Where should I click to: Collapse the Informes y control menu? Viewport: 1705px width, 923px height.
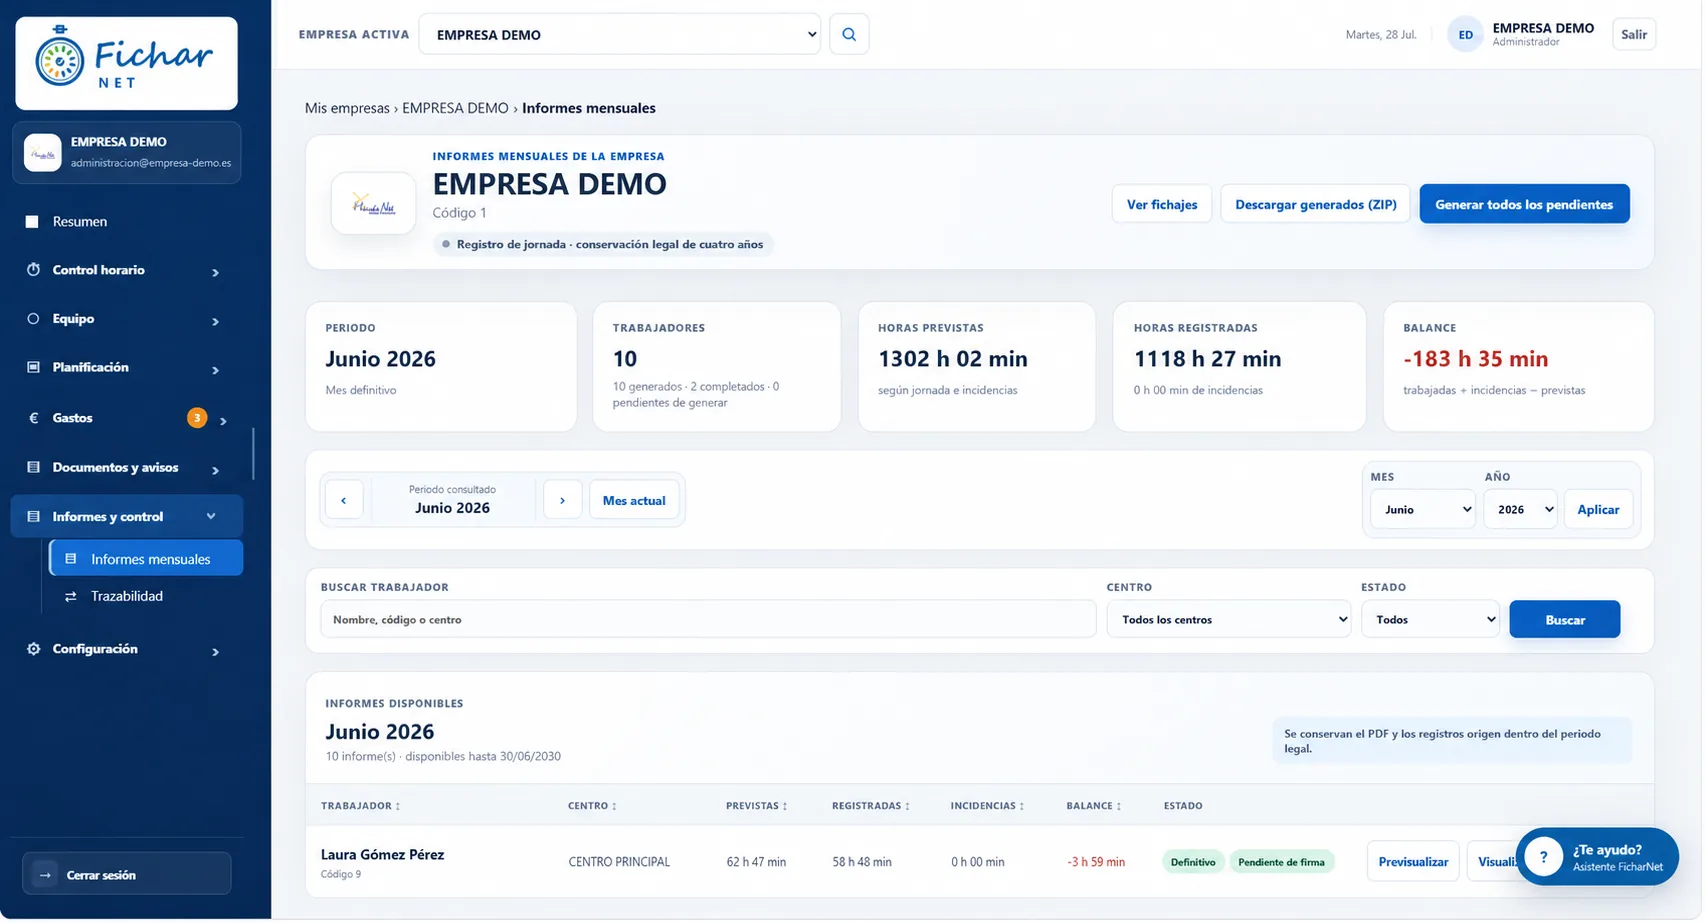pyautogui.click(x=127, y=518)
